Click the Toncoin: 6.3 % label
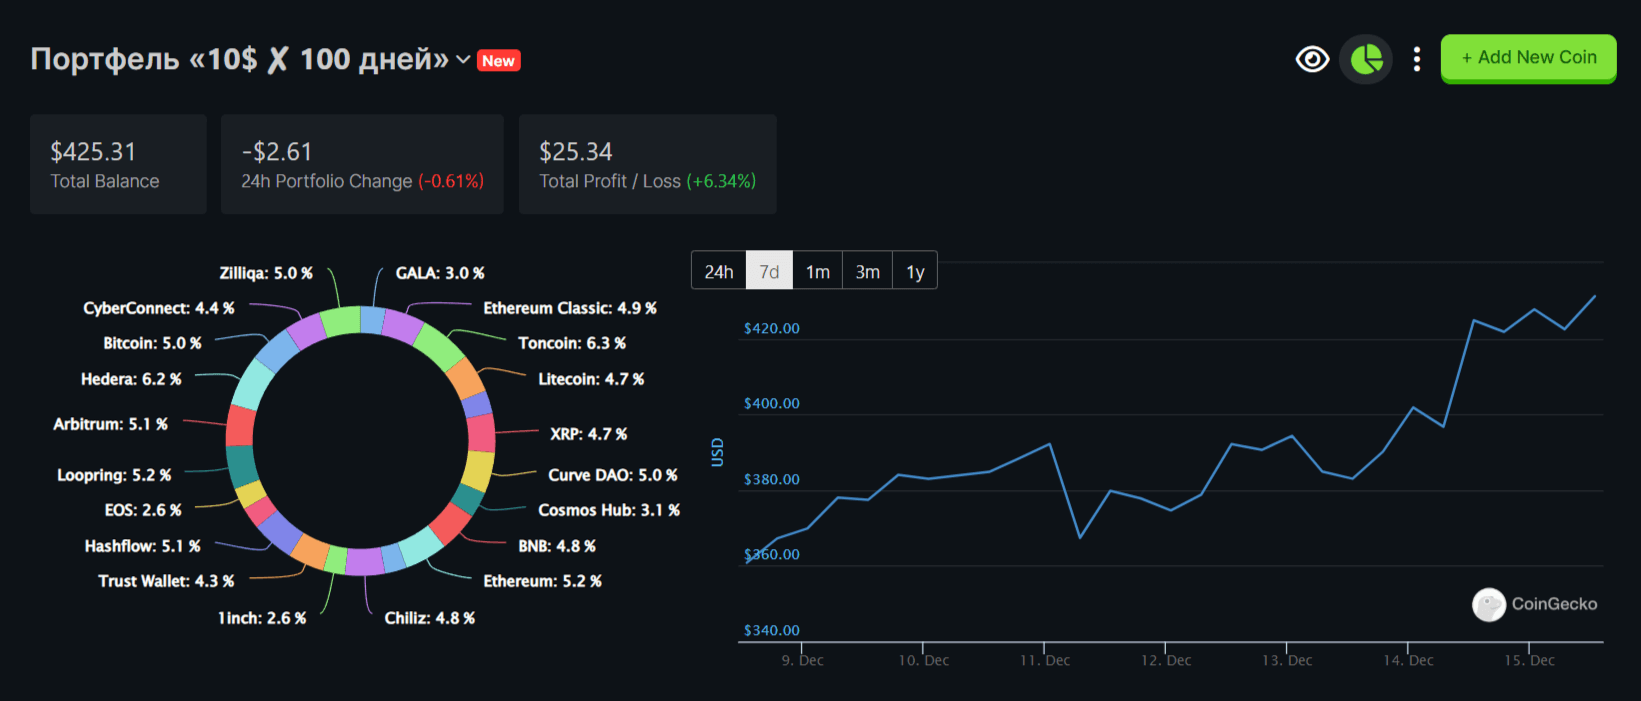This screenshot has height=701, width=1641. pyautogui.click(x=572, y=343)
